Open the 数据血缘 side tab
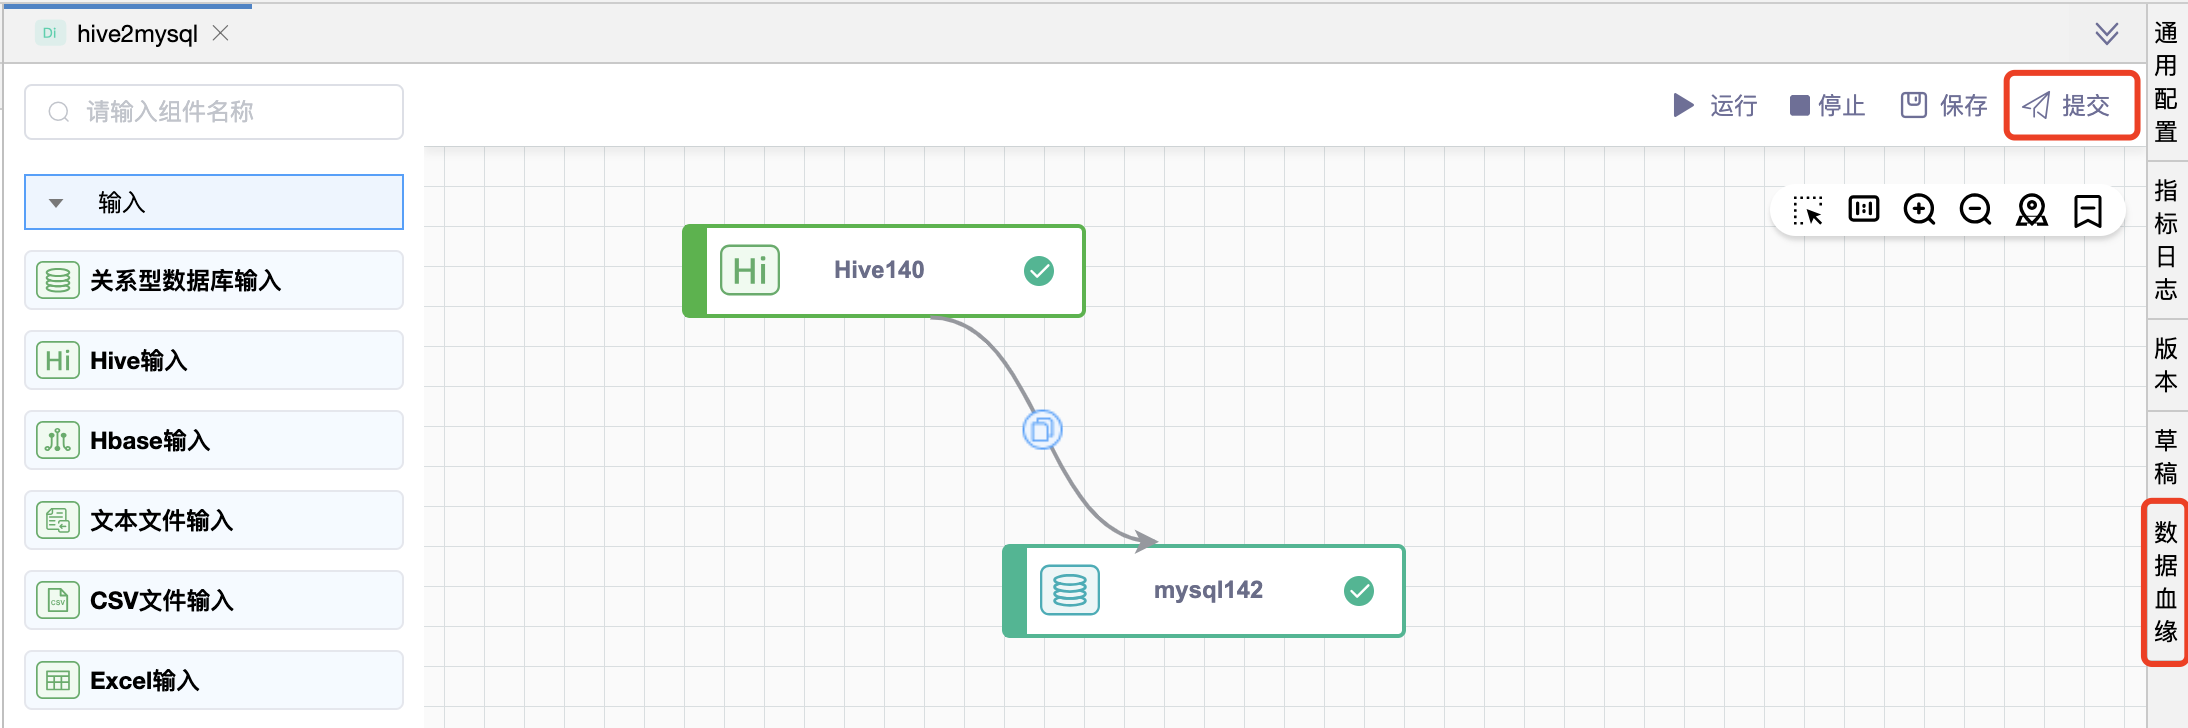The height and width of the screenshot is (728, 2188). (x=2165, y=582)
